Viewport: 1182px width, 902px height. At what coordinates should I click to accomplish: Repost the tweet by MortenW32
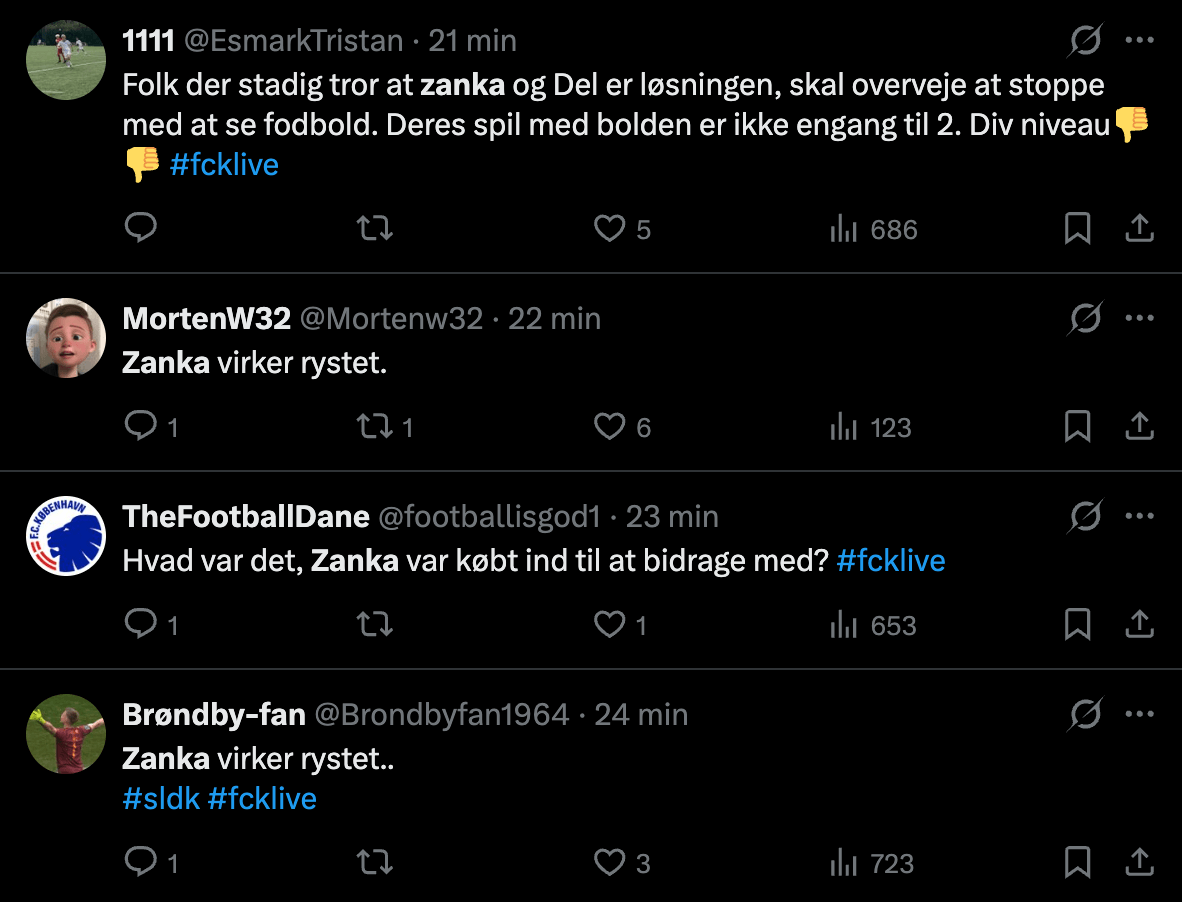click(x=375, y=427)
